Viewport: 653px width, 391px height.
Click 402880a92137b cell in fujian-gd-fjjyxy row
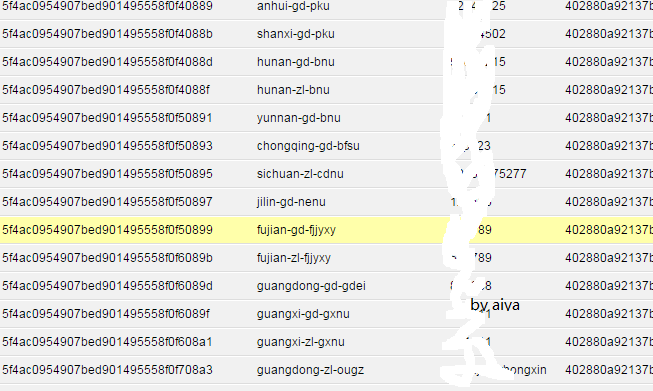[x=609, y=229]
